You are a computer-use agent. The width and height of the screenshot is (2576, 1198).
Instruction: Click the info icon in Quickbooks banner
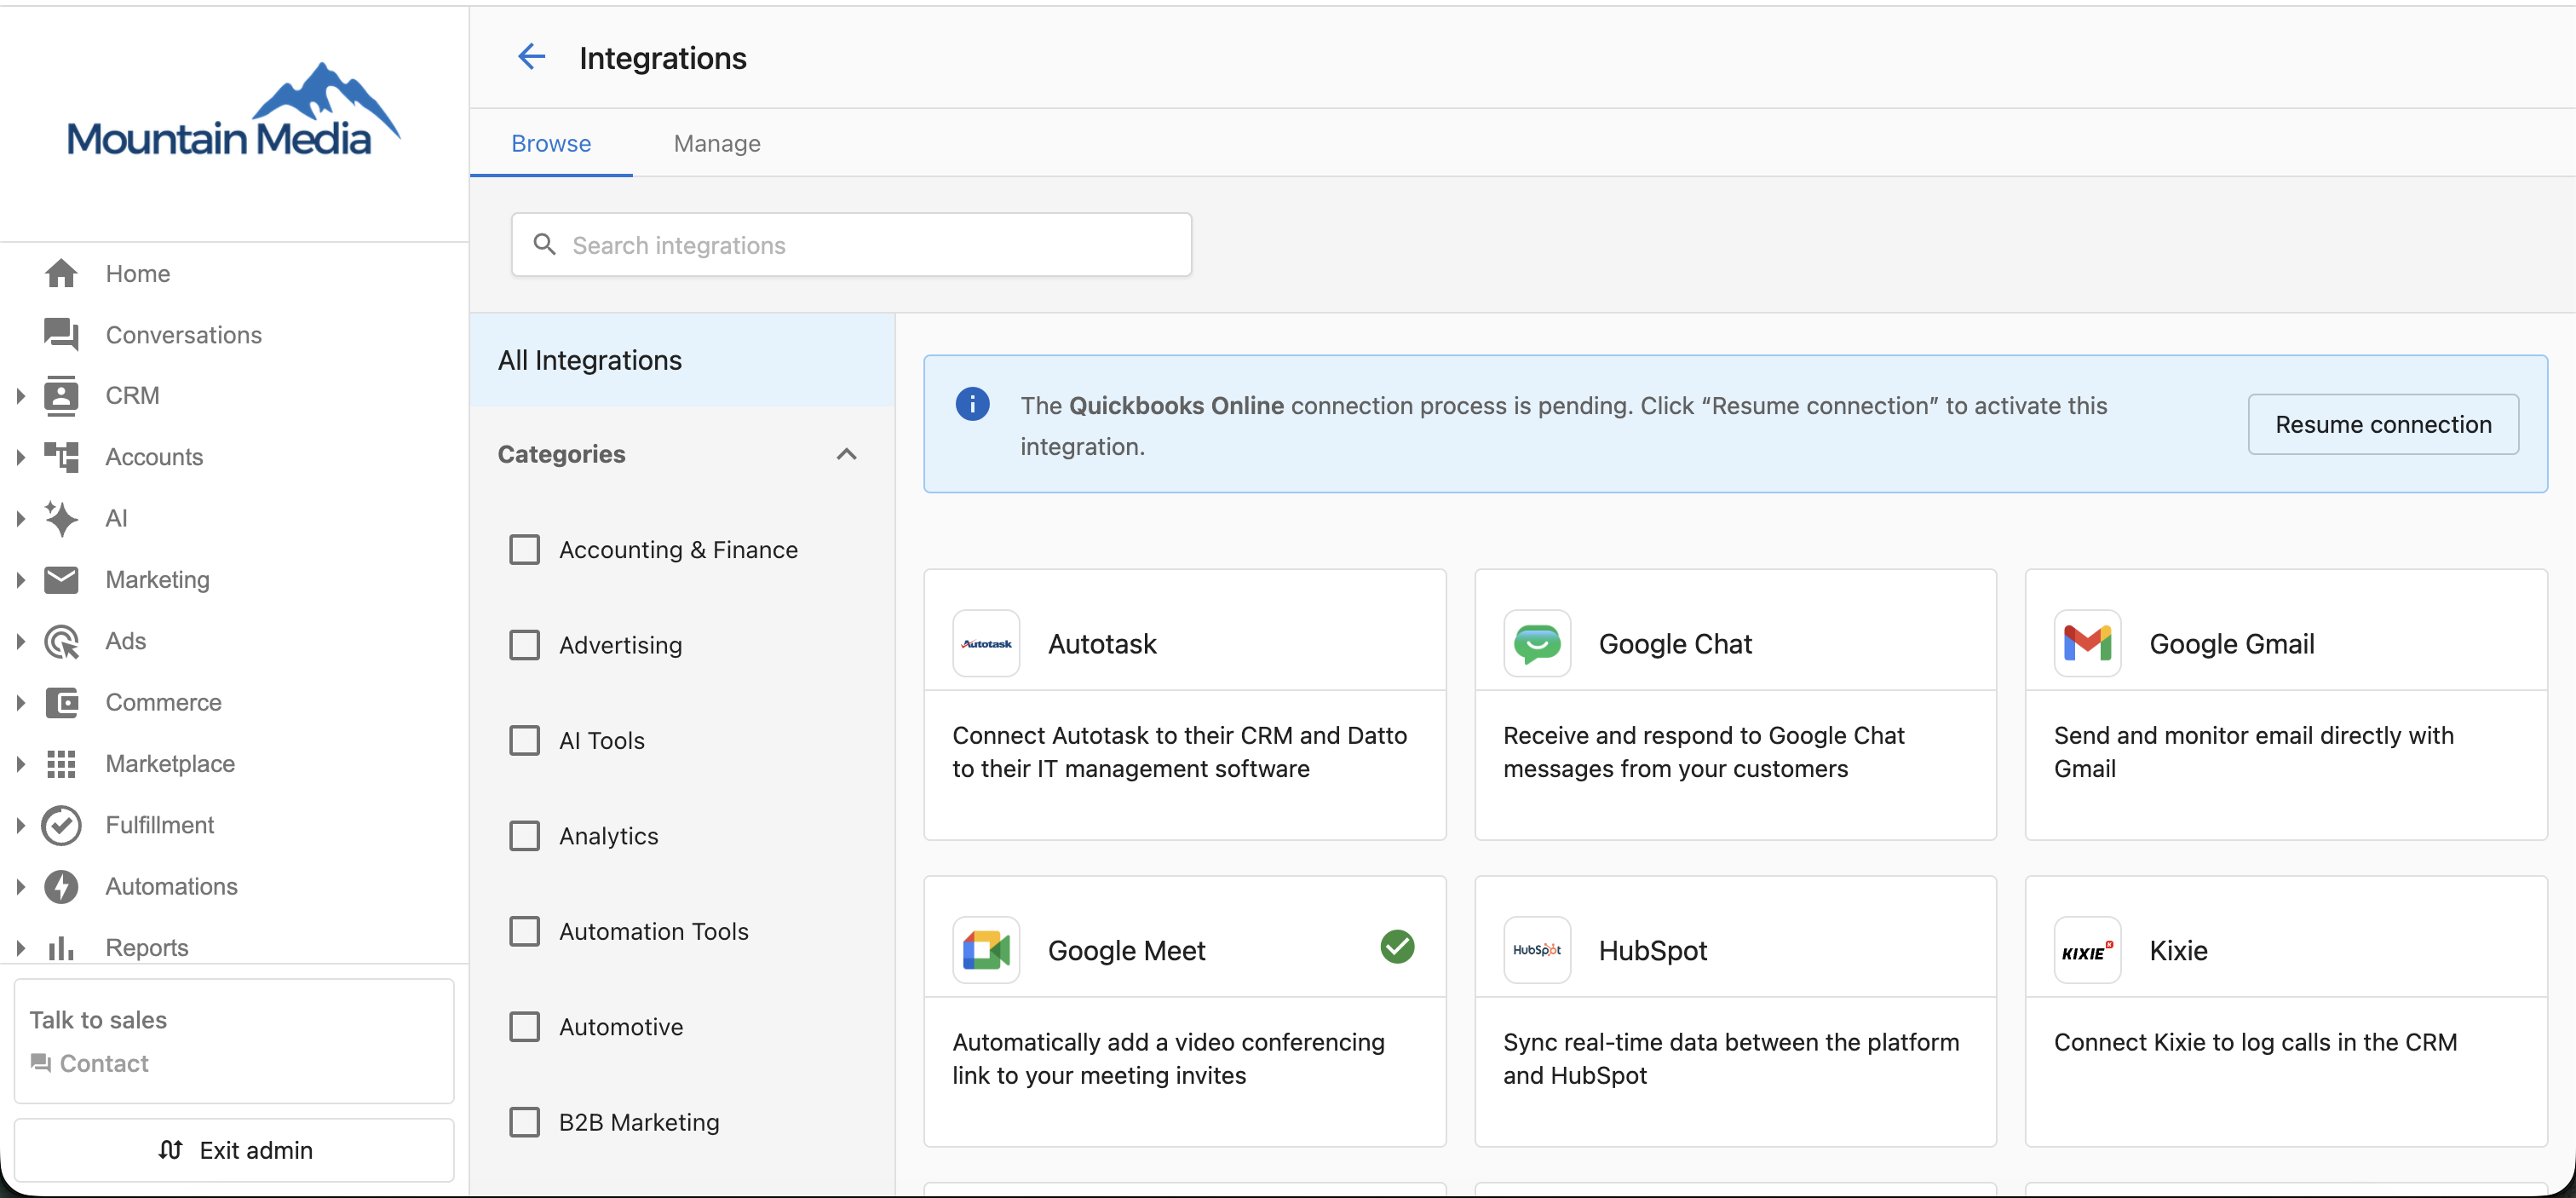(972, 404)
